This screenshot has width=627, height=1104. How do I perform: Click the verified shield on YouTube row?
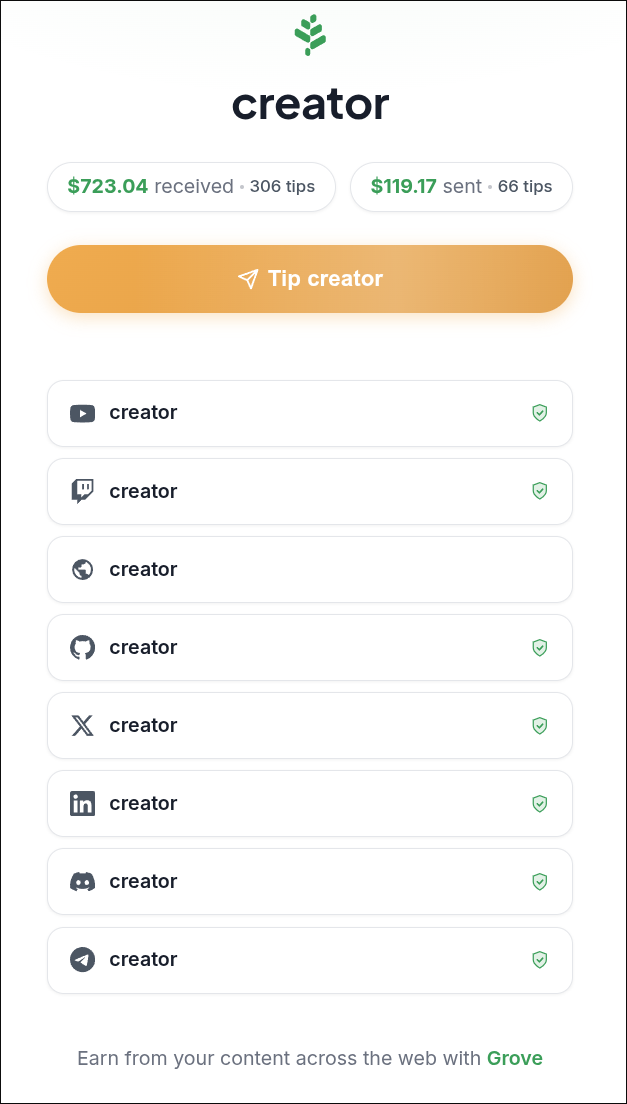540,413
